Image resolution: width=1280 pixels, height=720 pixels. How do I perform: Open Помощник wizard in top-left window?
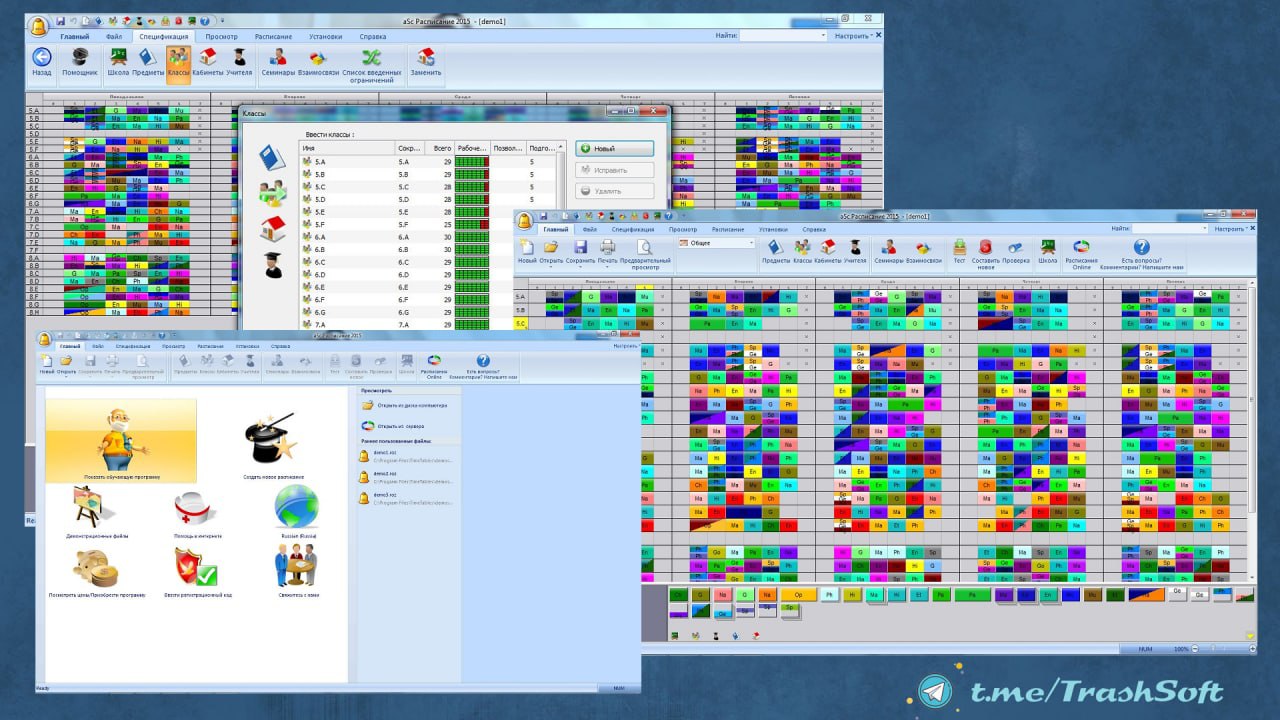(80, 62)
